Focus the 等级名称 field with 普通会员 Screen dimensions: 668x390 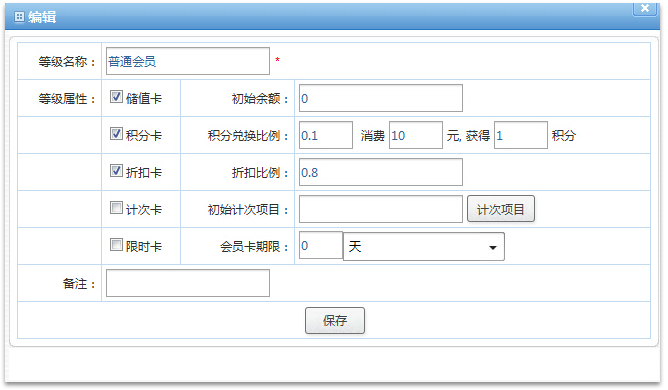(188, 61)
